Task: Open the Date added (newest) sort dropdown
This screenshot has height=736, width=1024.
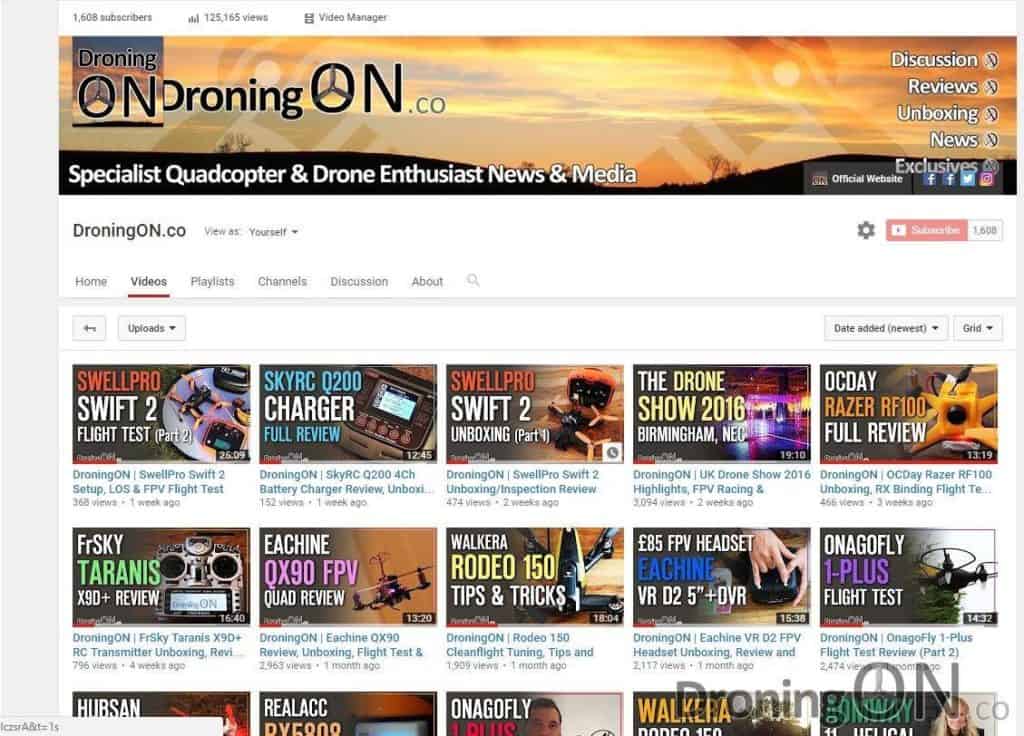Action: [x=886, y=328]
